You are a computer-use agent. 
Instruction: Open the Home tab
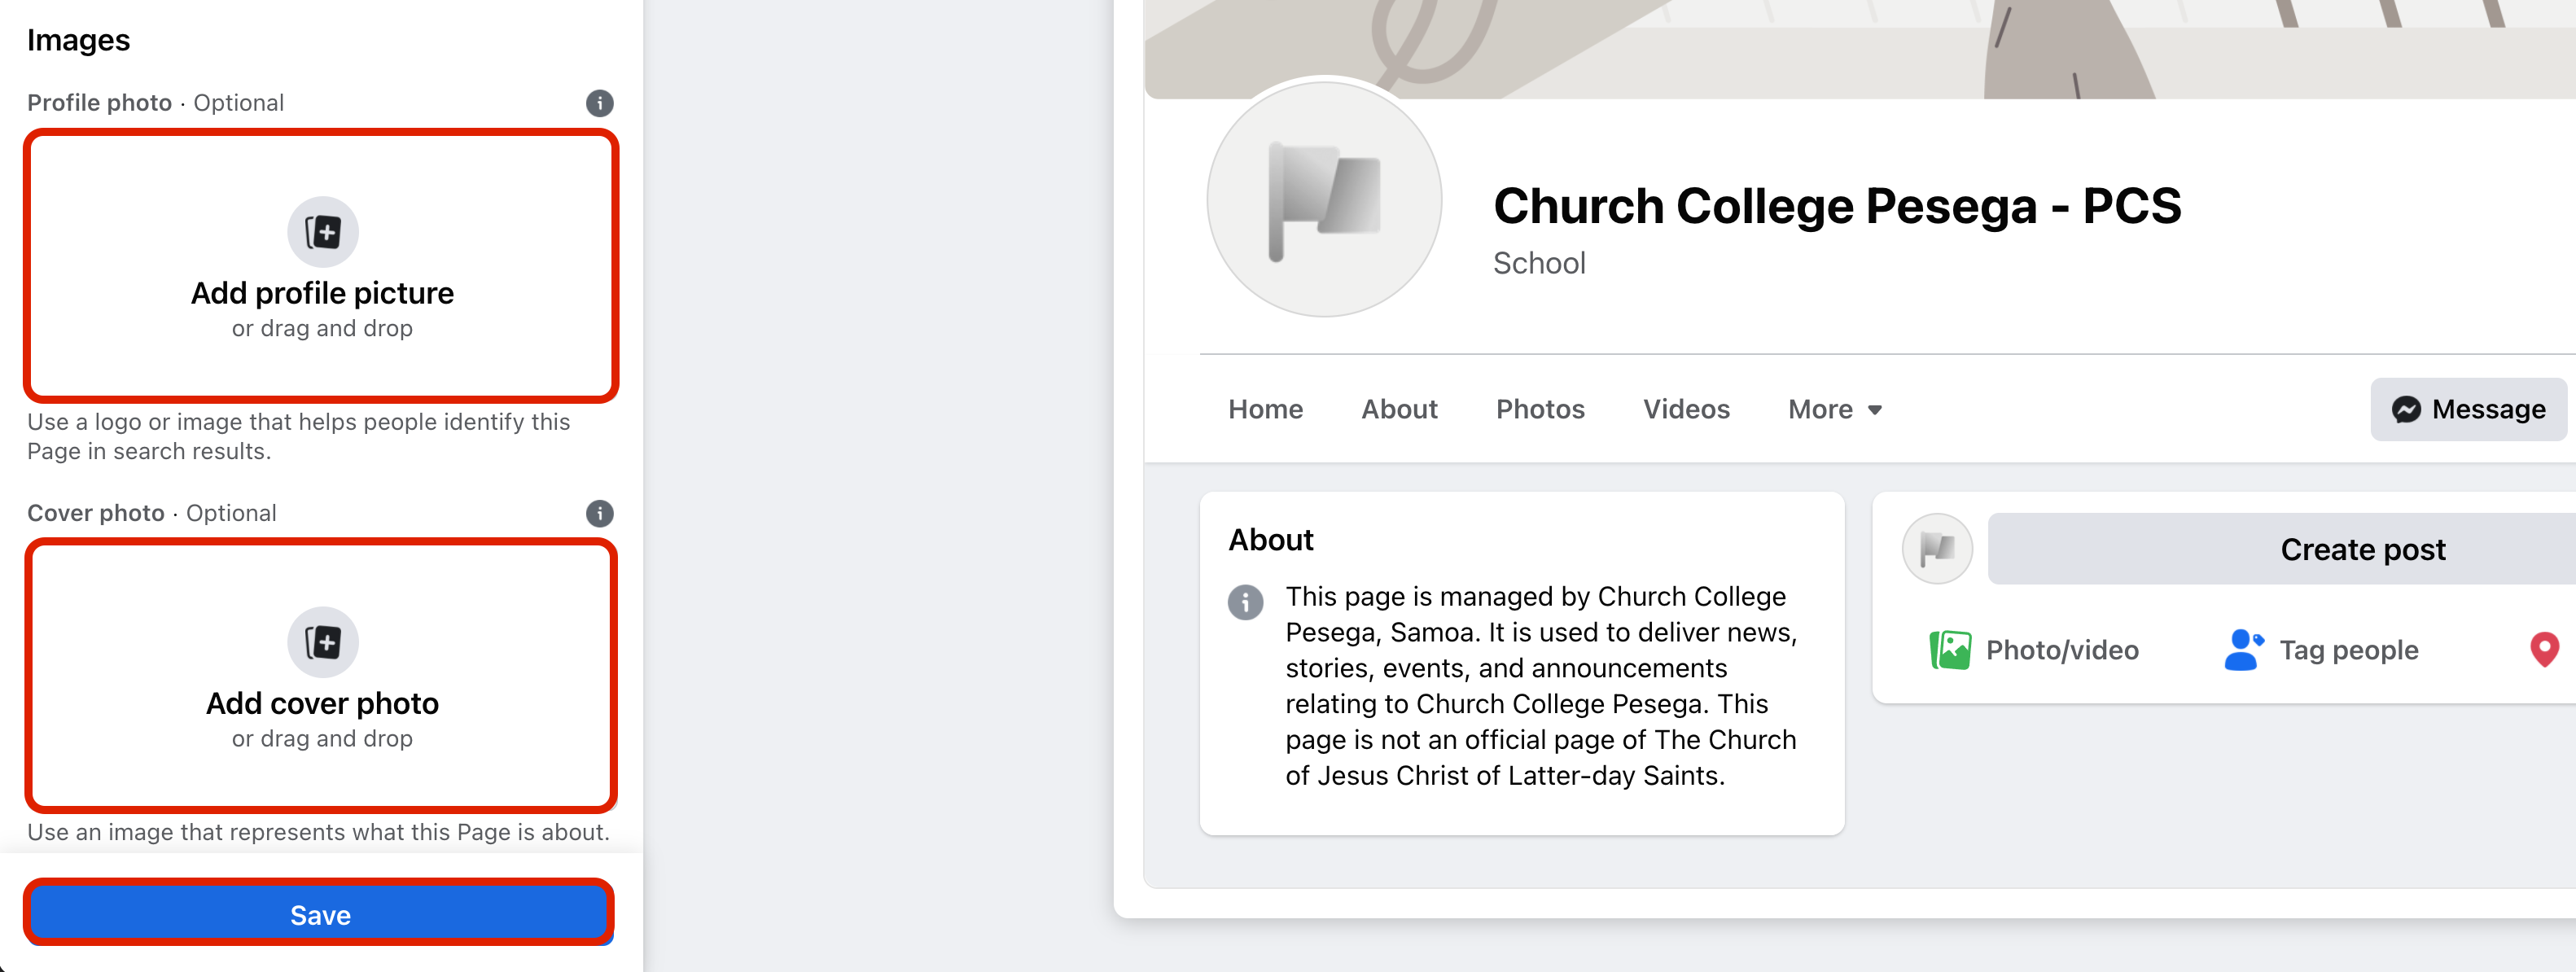click(1265, 409)
